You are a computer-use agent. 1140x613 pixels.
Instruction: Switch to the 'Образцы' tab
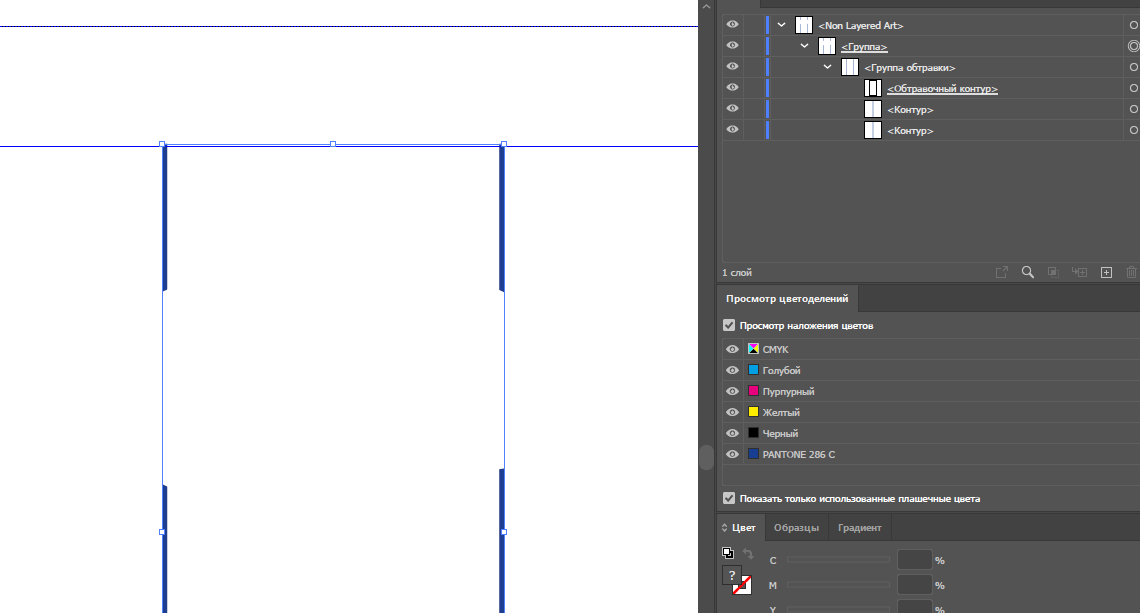[x=796, y=528]
